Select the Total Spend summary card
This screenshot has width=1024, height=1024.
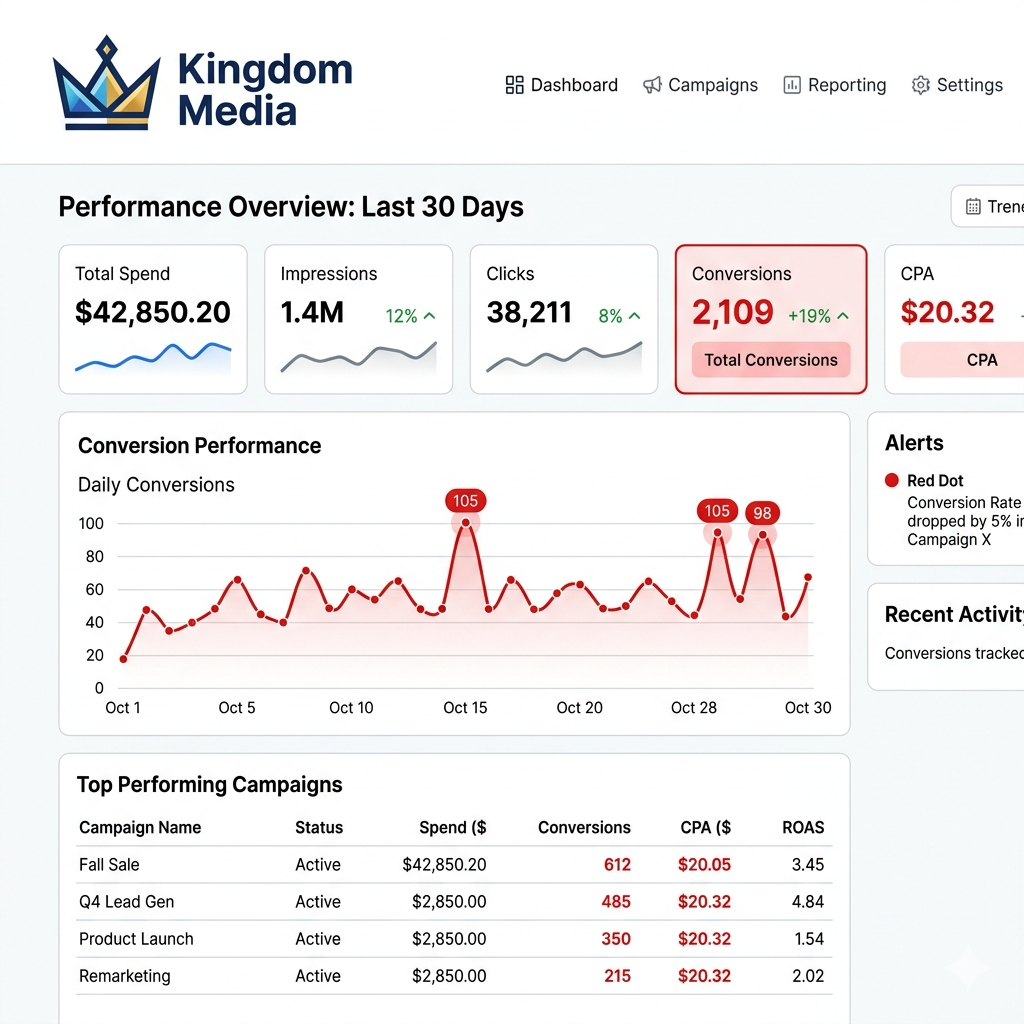click(153, 319)
